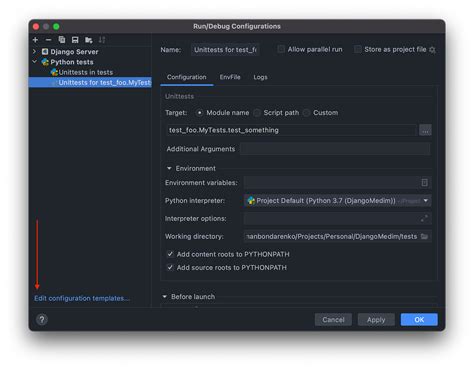The image size is (474, 369).
Task: Click the Cancel button
Action: [x=333, y=320]
